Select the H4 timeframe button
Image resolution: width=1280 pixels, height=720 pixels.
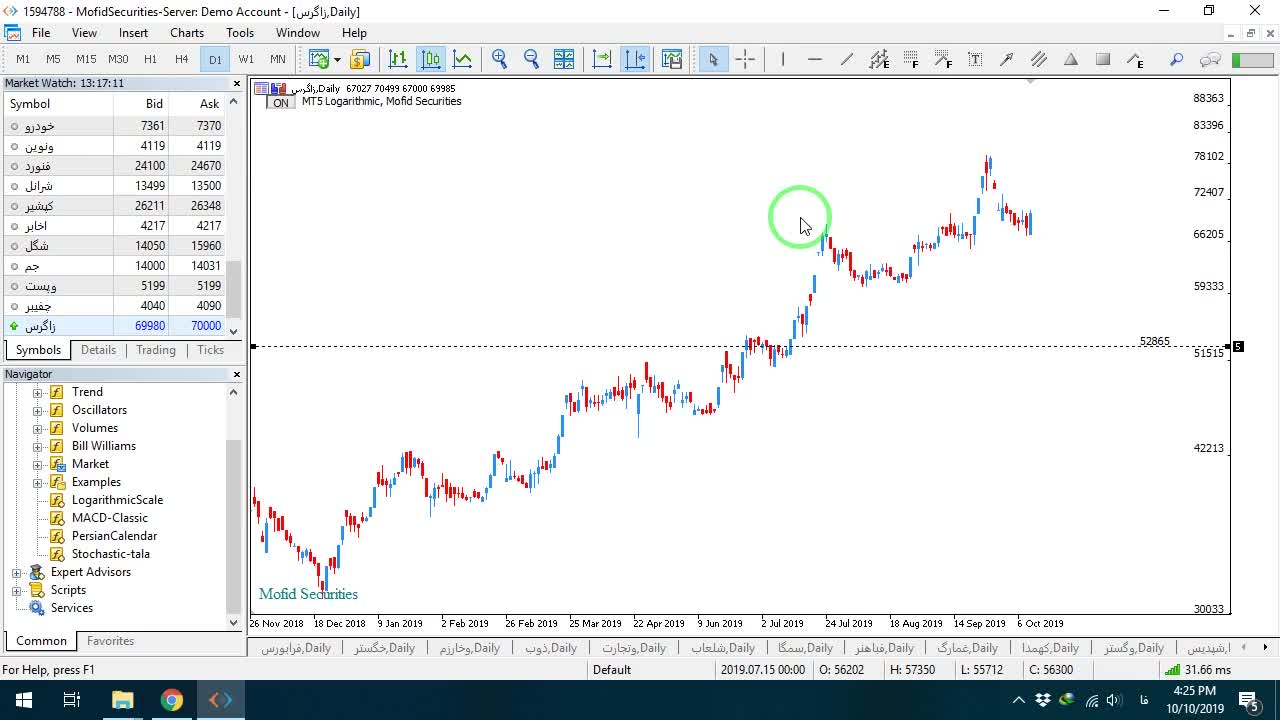(x=181, y=59)
